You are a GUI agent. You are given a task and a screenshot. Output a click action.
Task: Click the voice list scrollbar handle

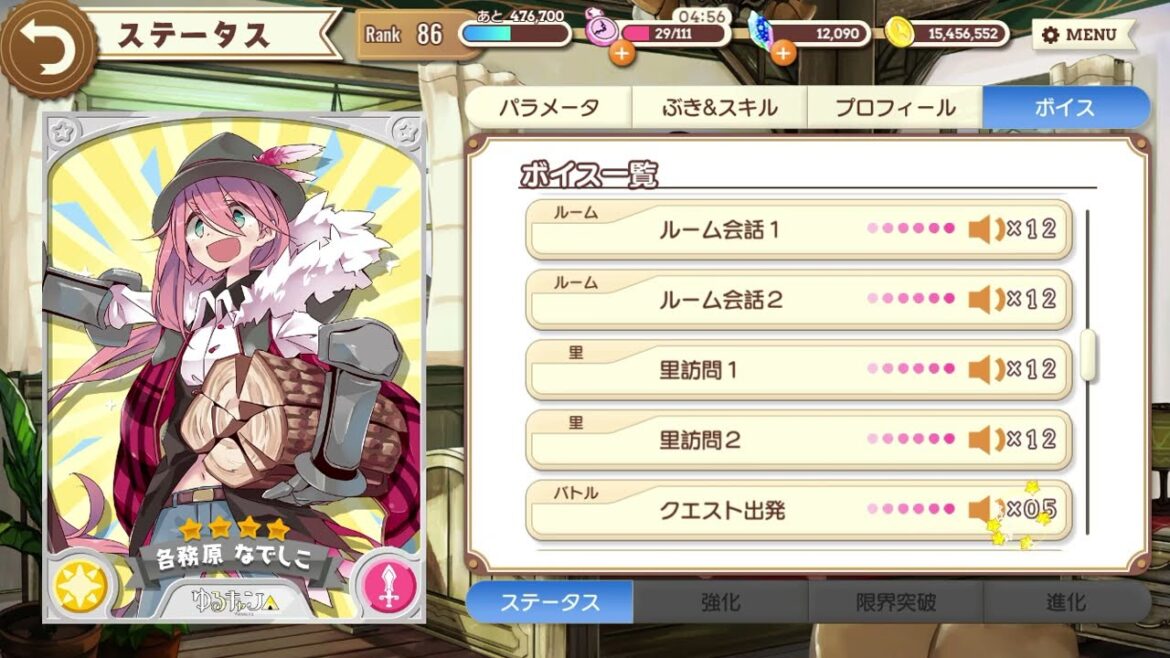tap(1088, 355)
